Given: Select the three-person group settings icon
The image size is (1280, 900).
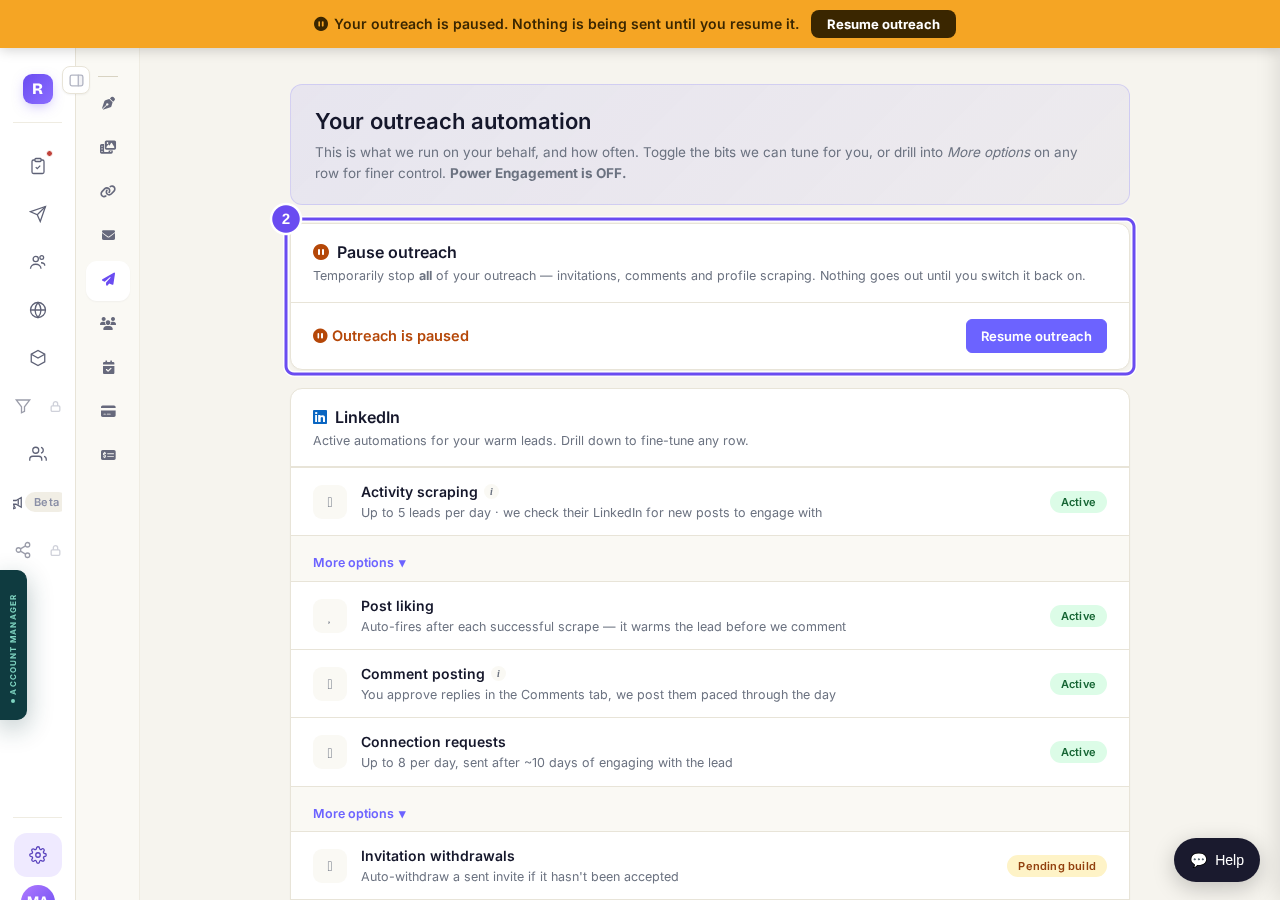Looking at the screenshot, I should [x=108, y=323].
